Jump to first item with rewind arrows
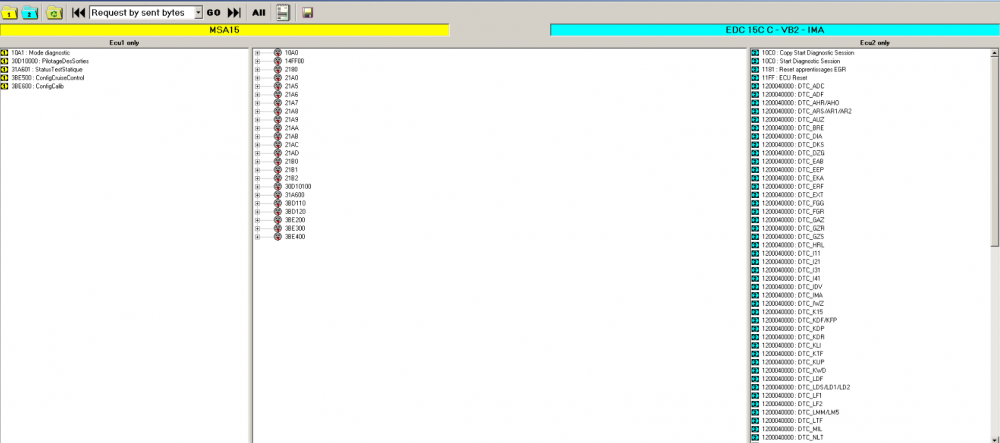The image size is (1000, 443). (78, 13)
